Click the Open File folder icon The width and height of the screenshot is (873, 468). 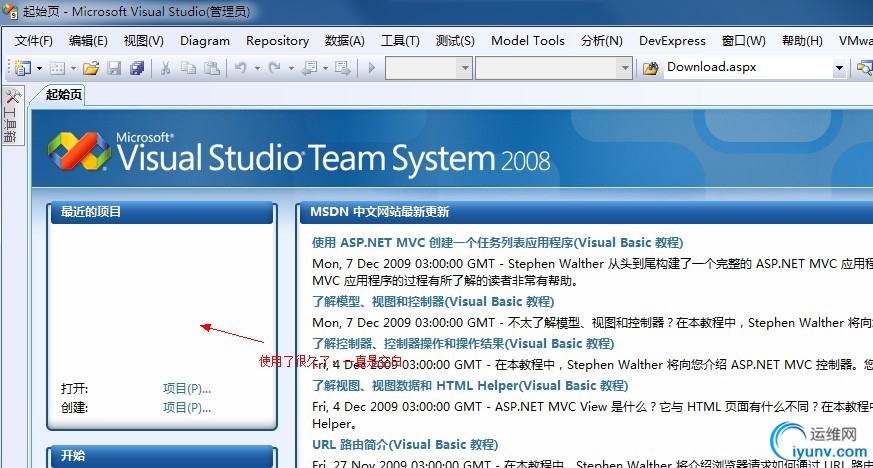click(91, 68)
